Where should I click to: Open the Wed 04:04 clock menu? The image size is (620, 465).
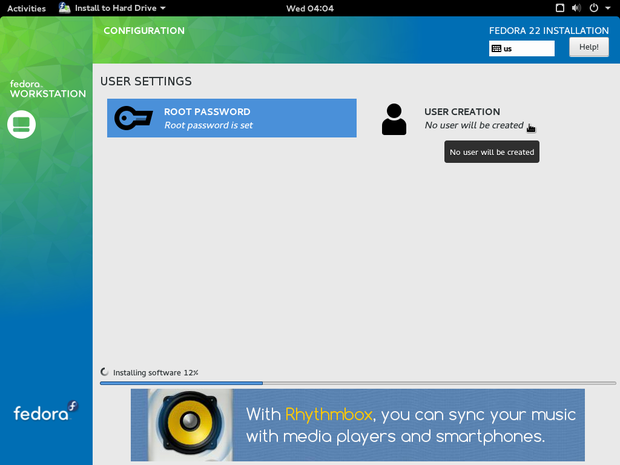(x=310, y=8)
